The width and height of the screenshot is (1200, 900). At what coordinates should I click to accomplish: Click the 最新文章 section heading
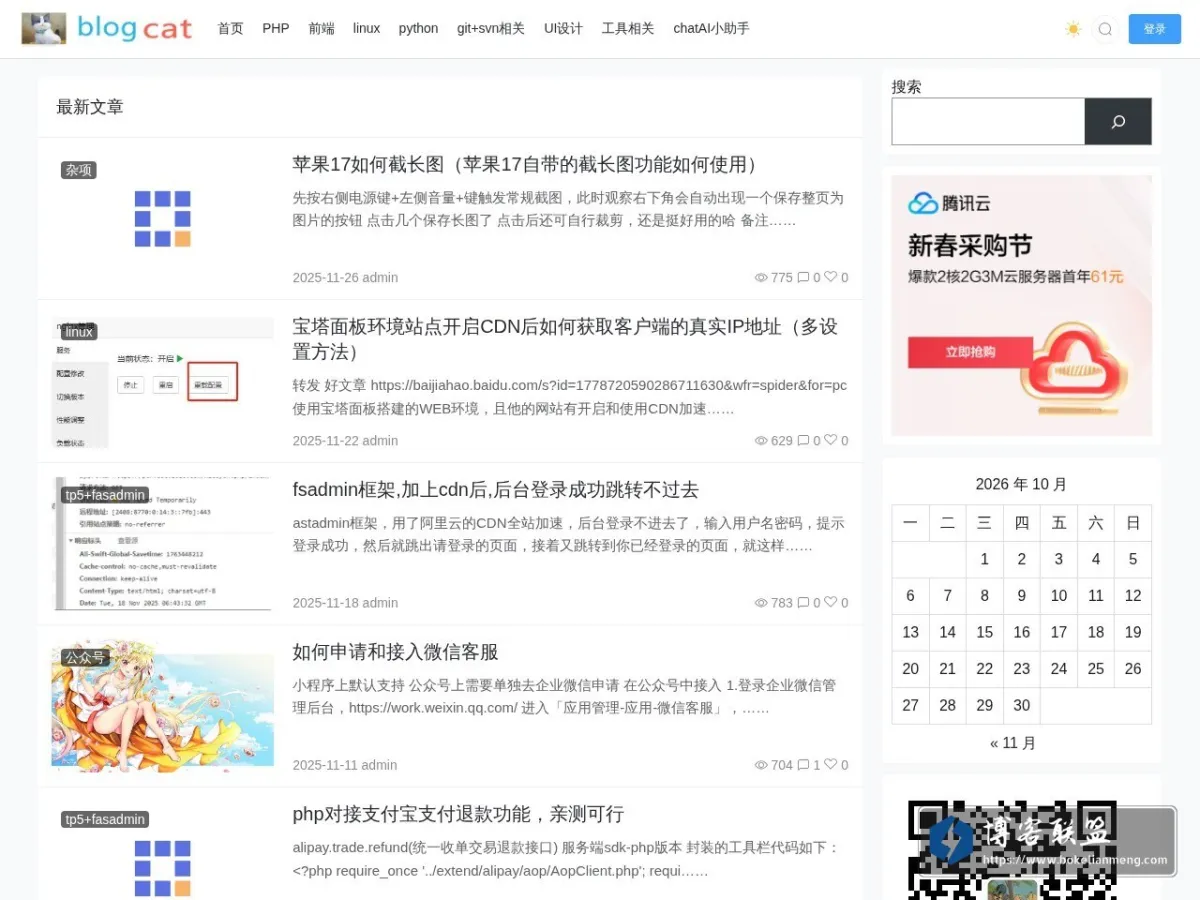click(x=90, y=107)
